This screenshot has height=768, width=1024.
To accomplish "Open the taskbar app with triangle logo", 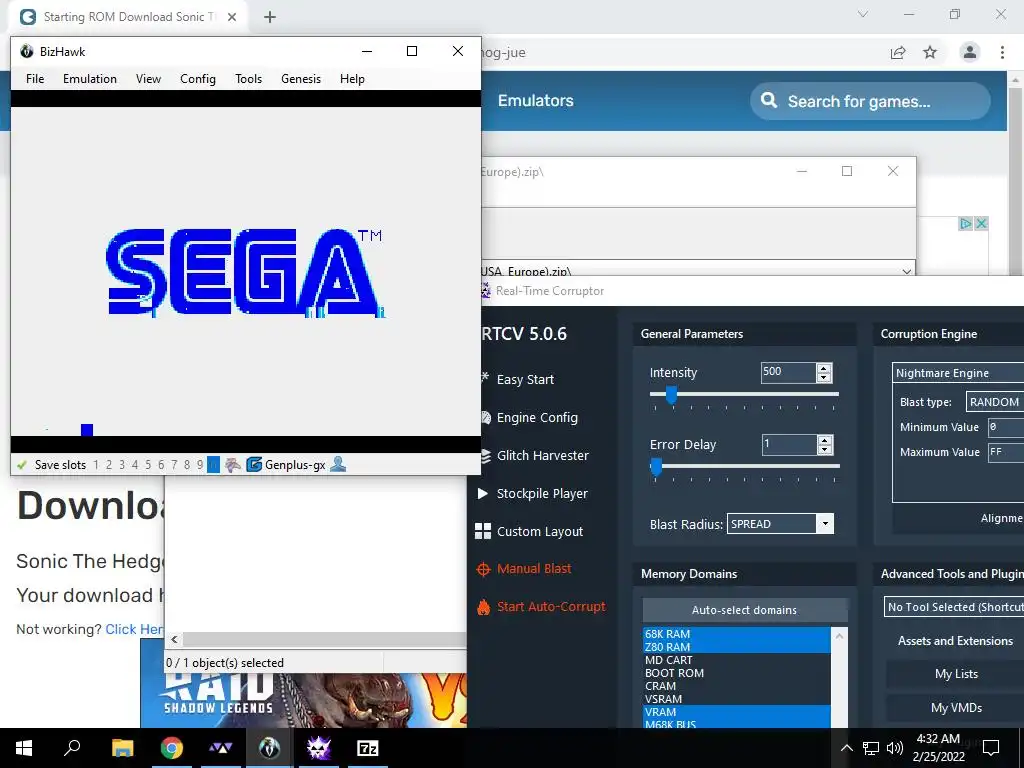I will (221, 748).
